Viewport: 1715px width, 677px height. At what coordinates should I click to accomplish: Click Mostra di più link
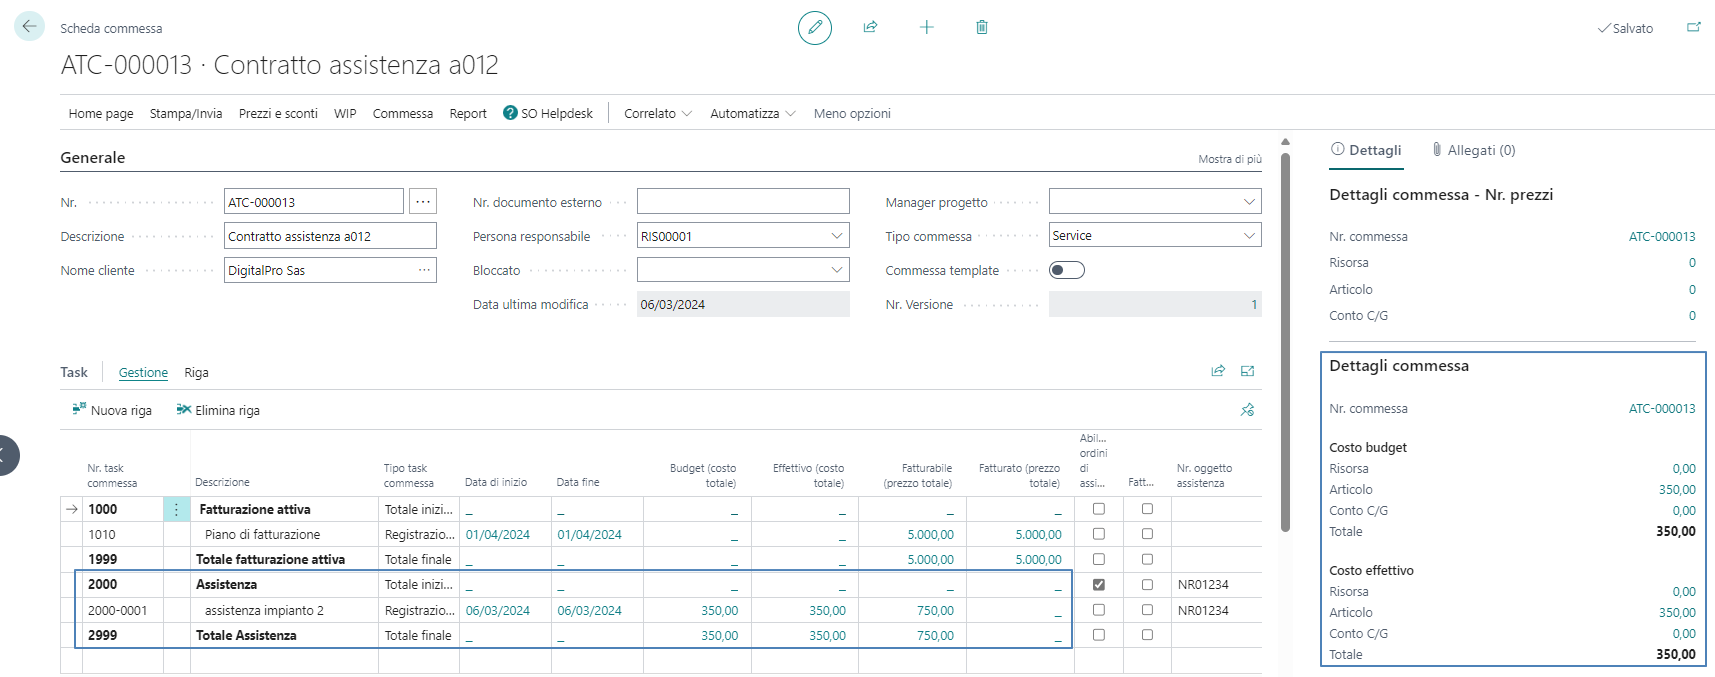[x=1230, y=159]
